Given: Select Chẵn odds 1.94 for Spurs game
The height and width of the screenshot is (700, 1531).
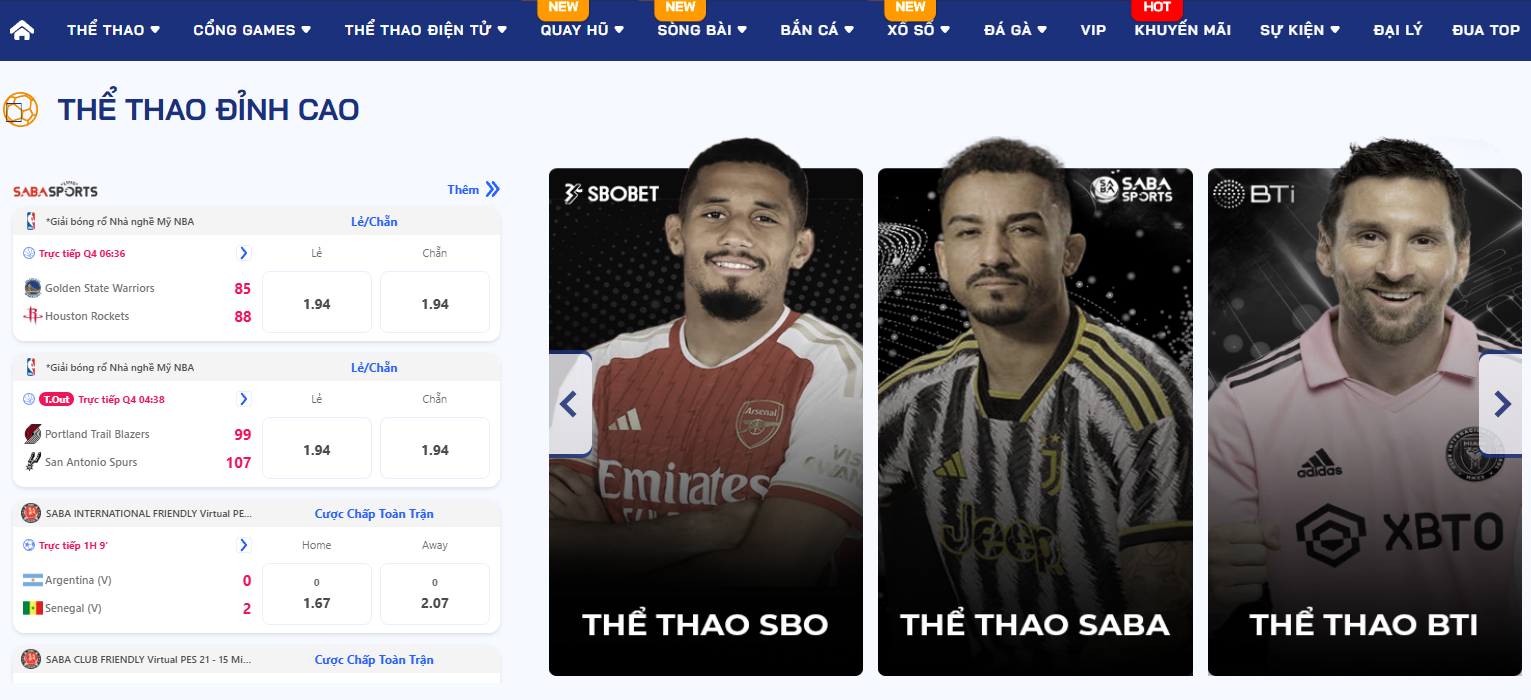Looking at the screenshot, I should click(x=435, y=448).
